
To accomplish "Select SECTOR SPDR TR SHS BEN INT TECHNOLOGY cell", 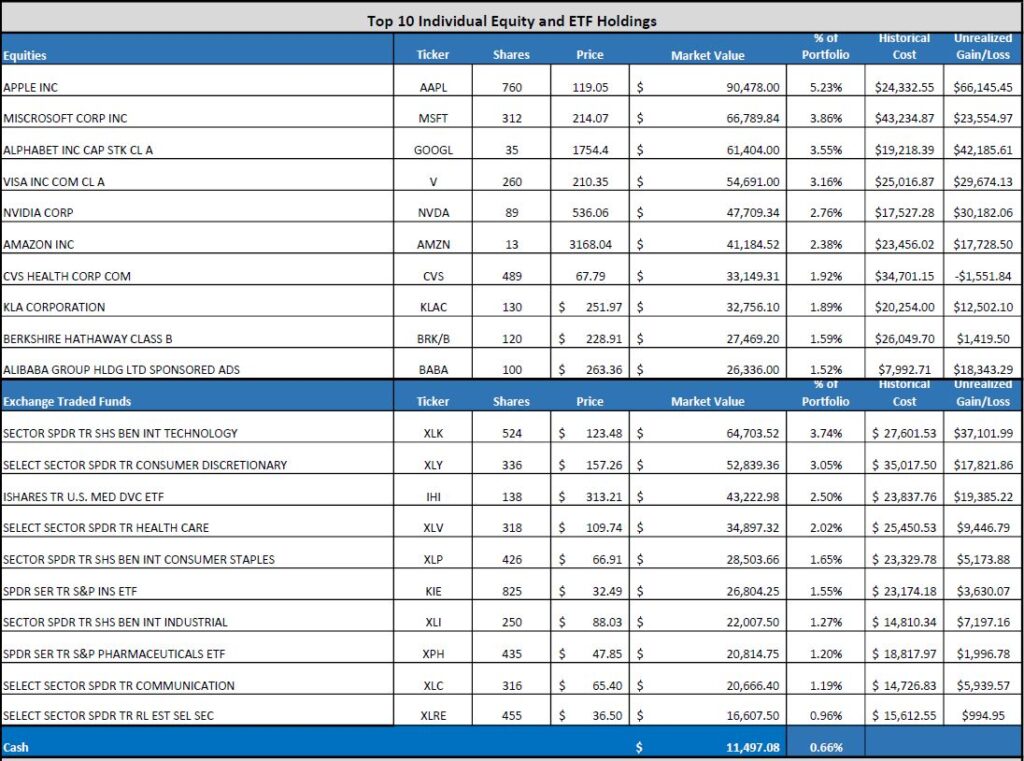I will point(197,427).
